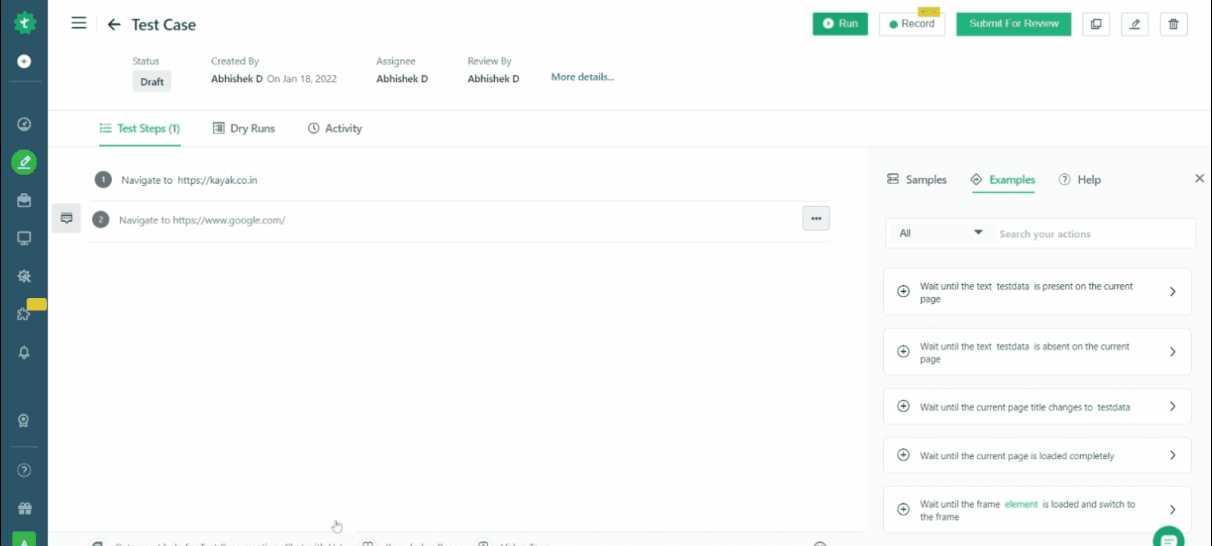Add the 'testdata is present' wait action via plus
This screenshot has height=546, width=1212.
click(x=903, y=292)
